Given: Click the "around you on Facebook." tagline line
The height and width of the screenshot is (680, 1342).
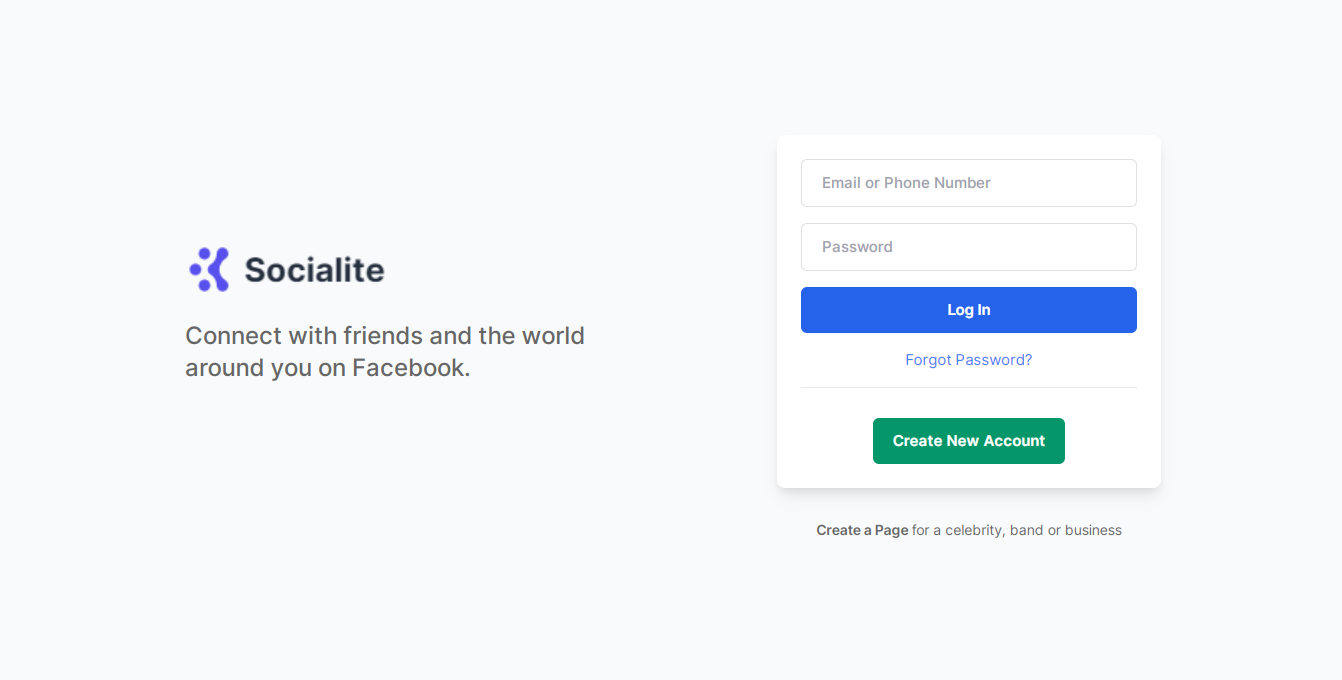Looking at the screenshot, I should [327, 368].
